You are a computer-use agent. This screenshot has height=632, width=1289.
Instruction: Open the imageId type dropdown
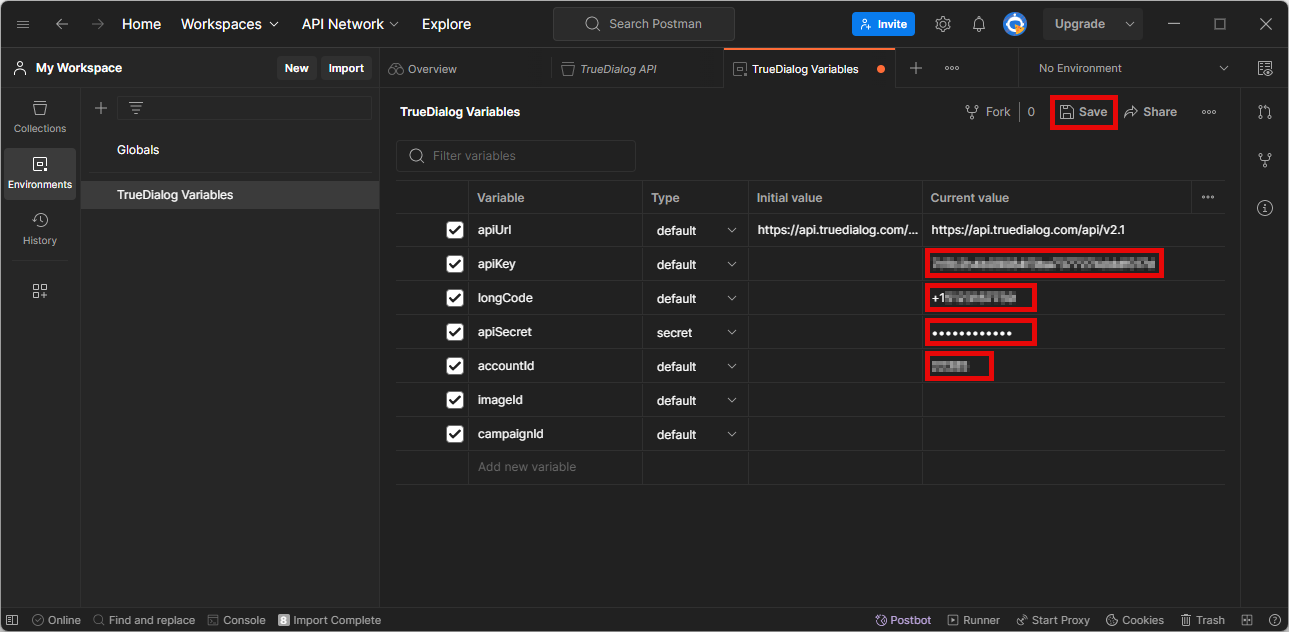(695, 400)
